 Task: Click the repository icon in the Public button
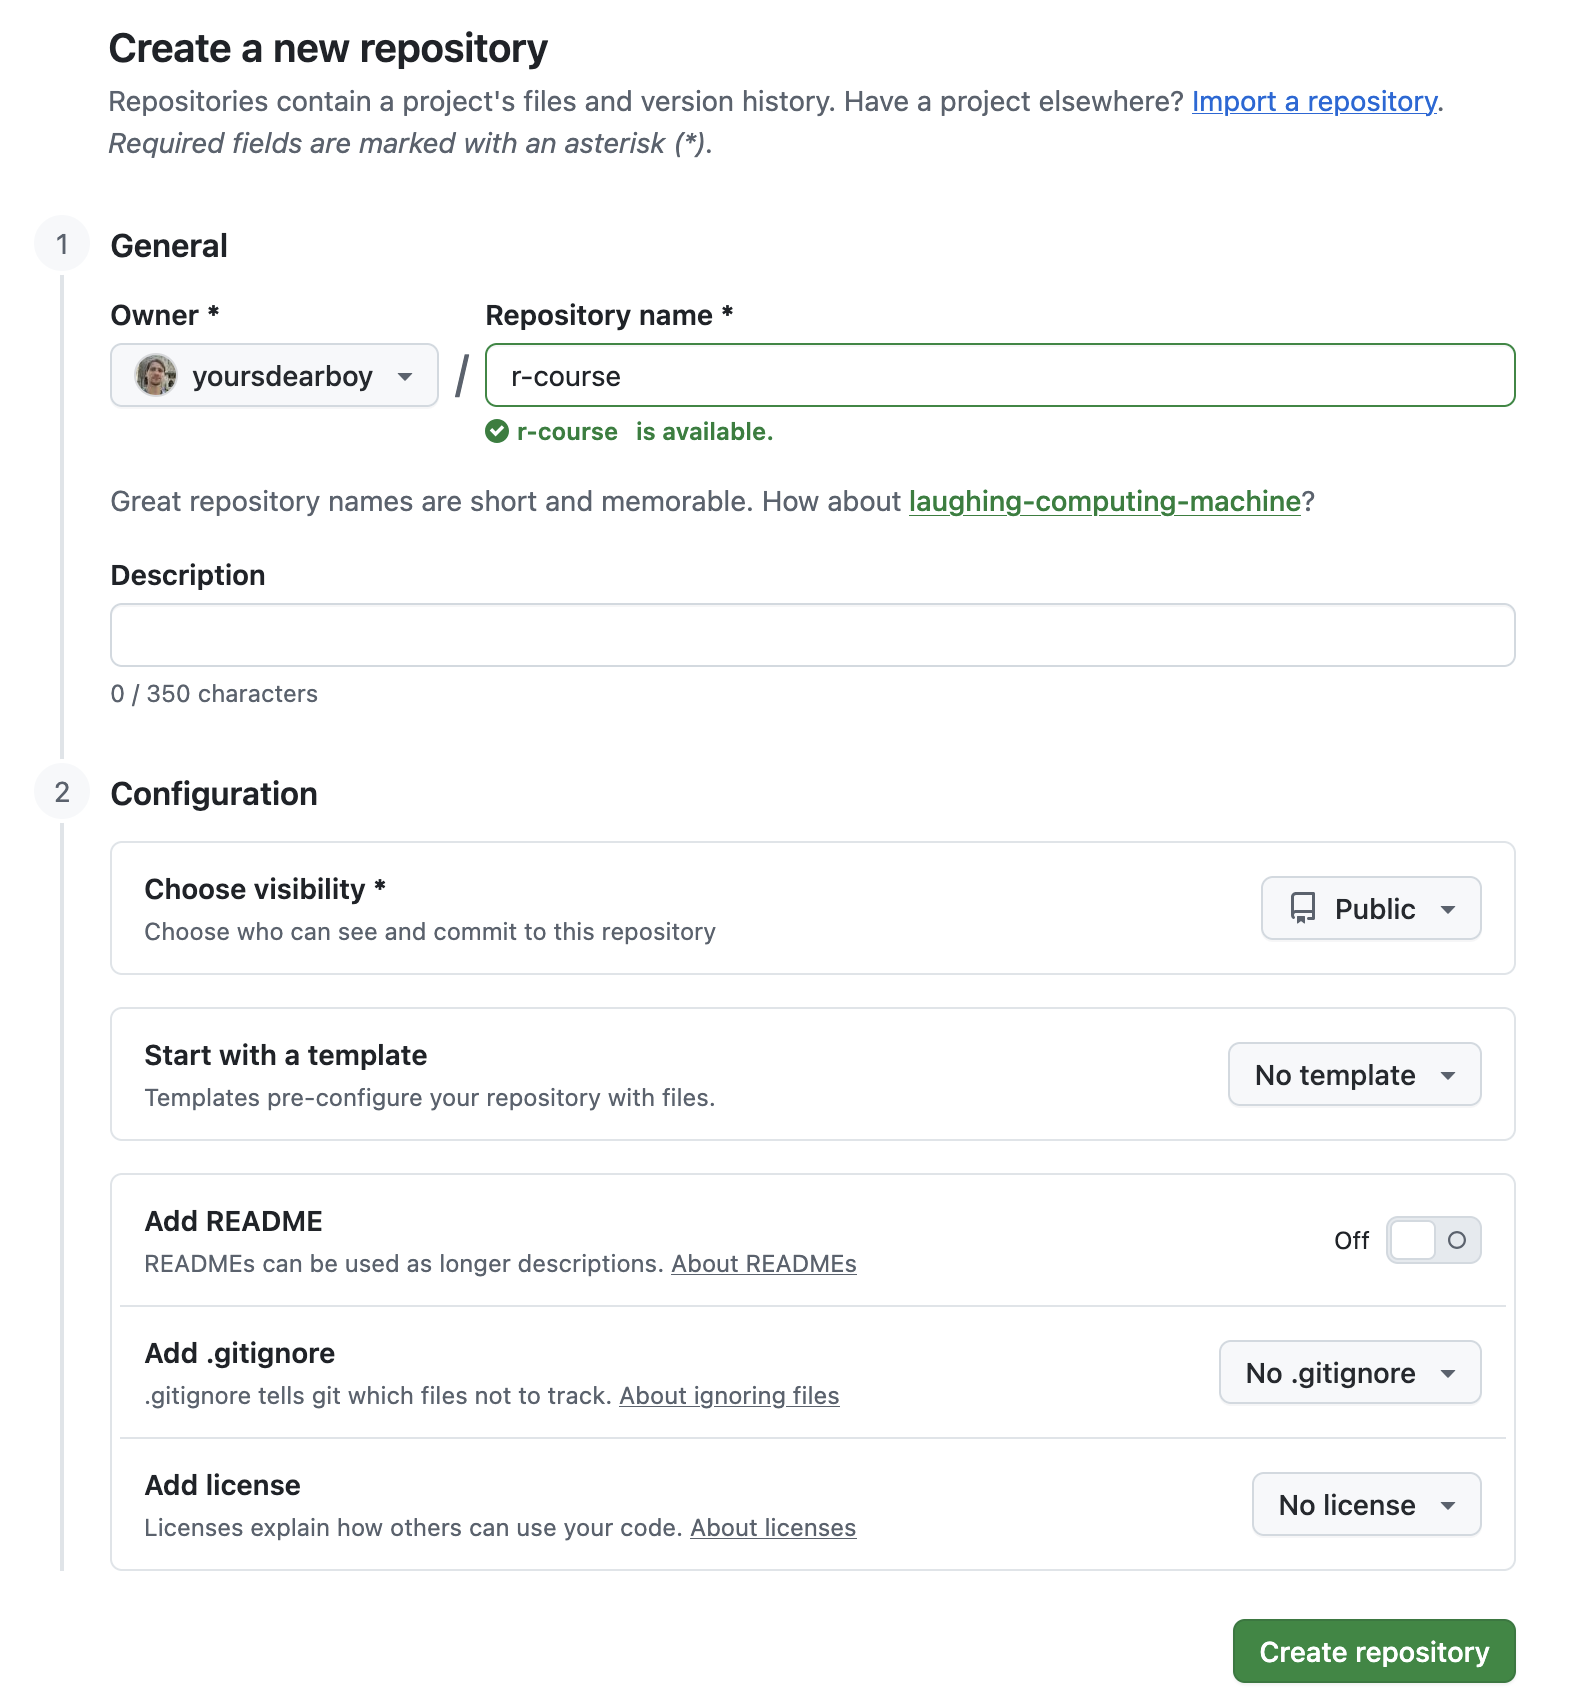coord(1303,908)
